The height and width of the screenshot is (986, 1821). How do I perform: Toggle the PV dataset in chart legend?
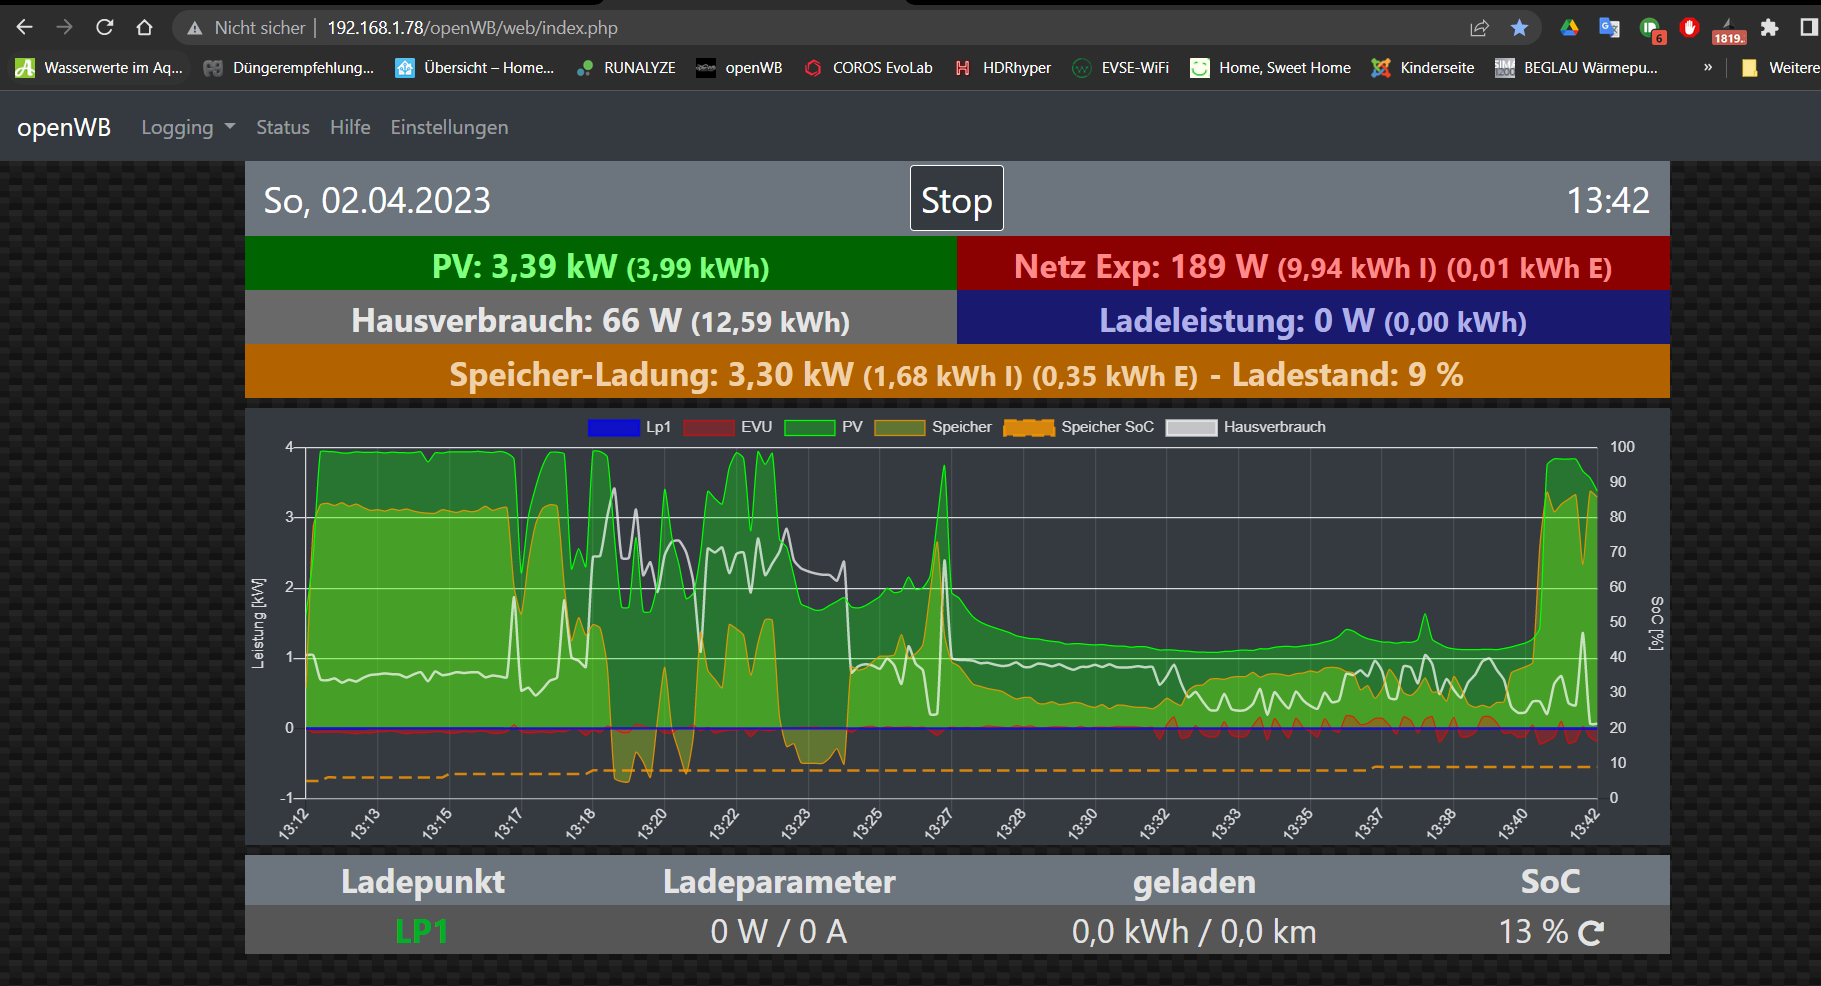(824, 427)
